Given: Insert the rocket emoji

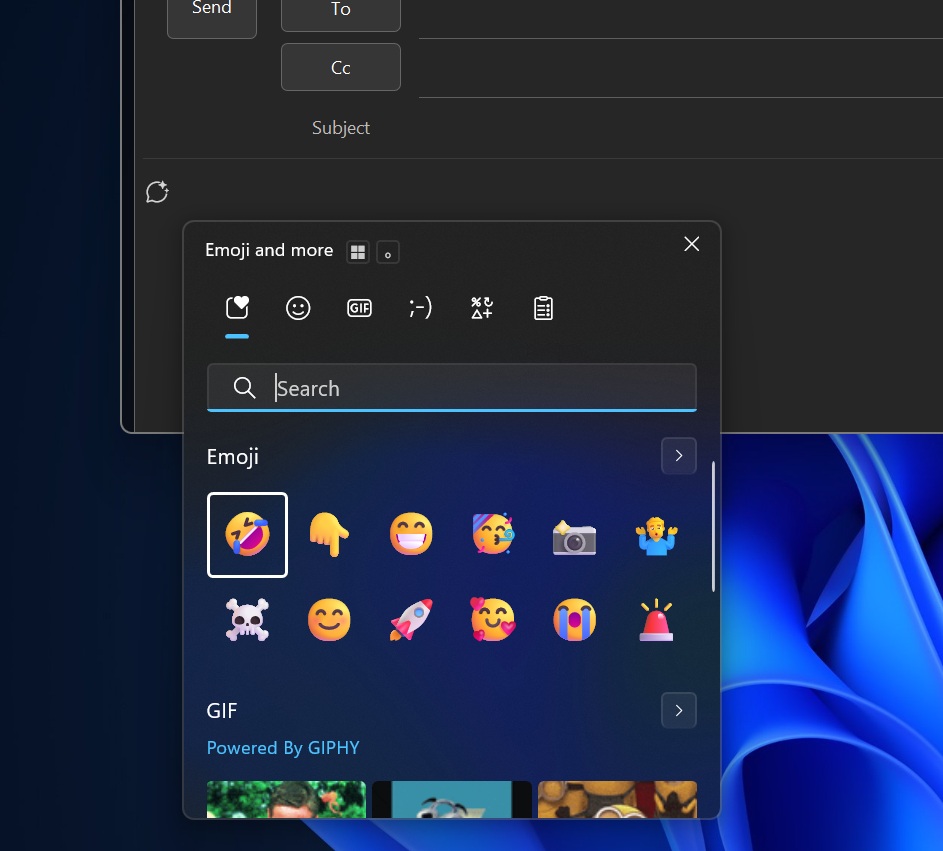Looking at the screenshot, I should click(x=411, y=619).
